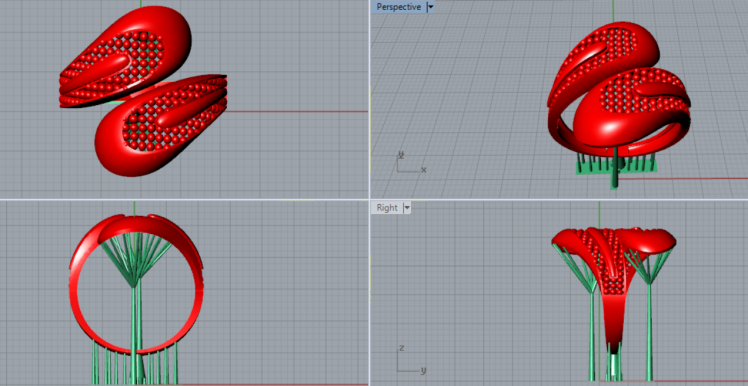Select the Right viewport title tab
Image resolution: width=748 pixels, height=386 pixels.
click(x=387, y=208)
